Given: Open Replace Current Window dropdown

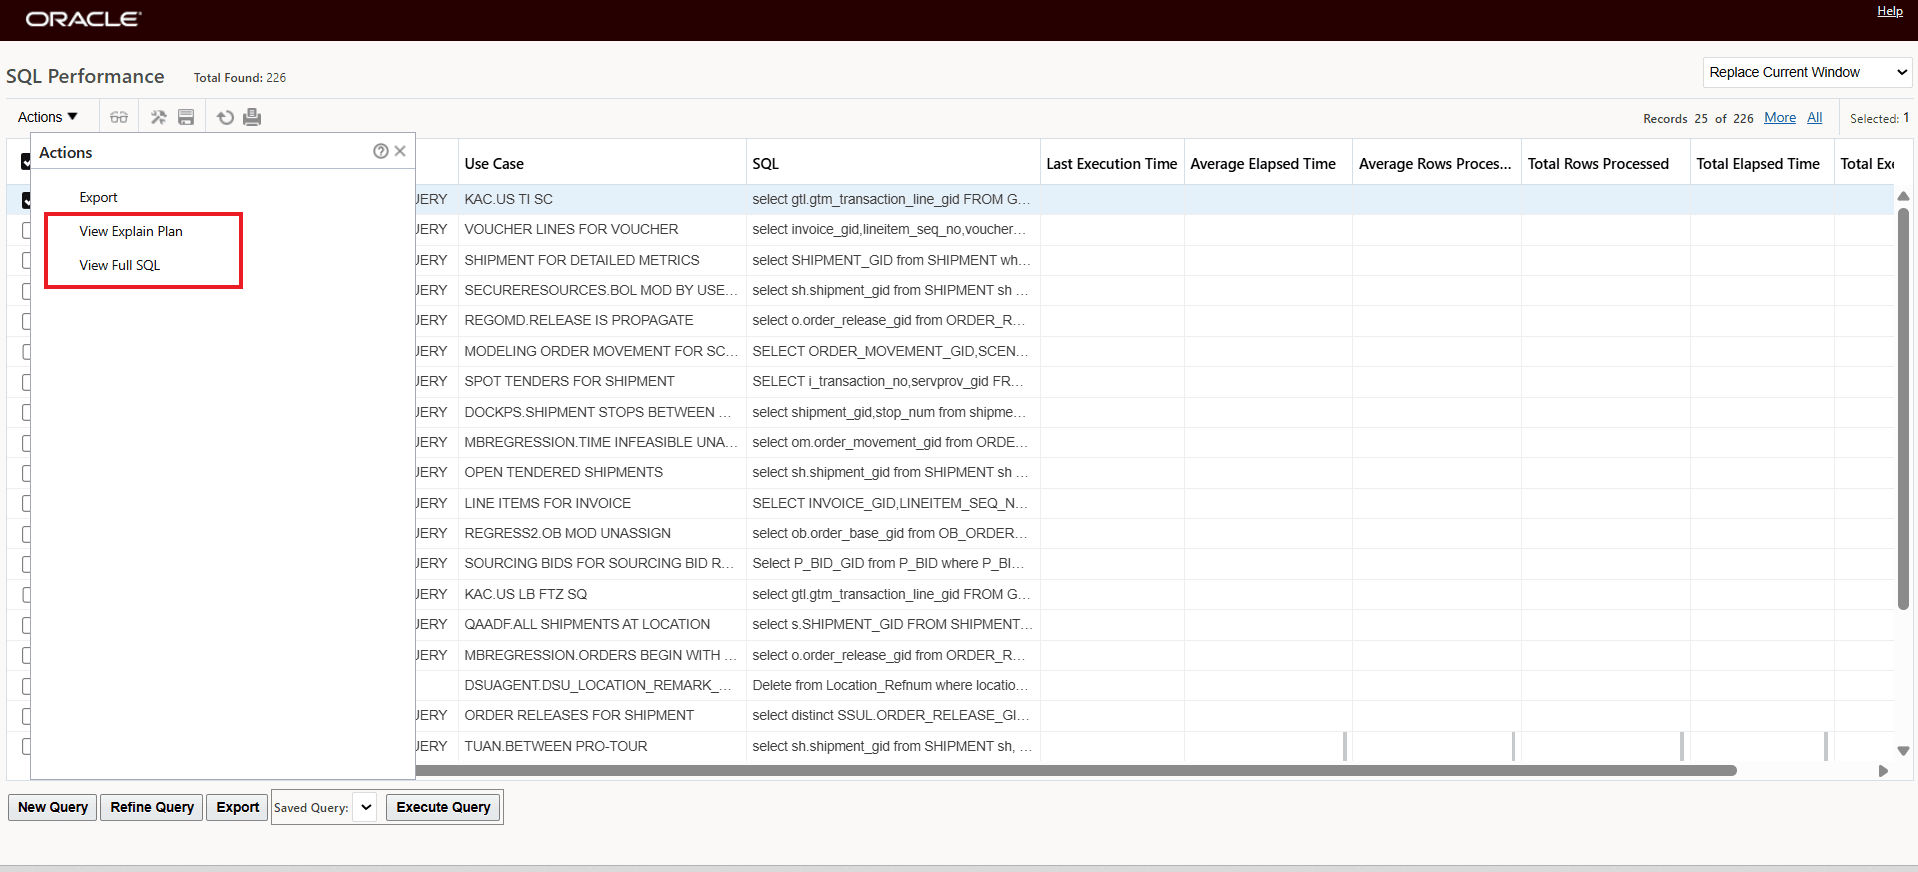Looking at the screenshot, I should (1807, 72).
